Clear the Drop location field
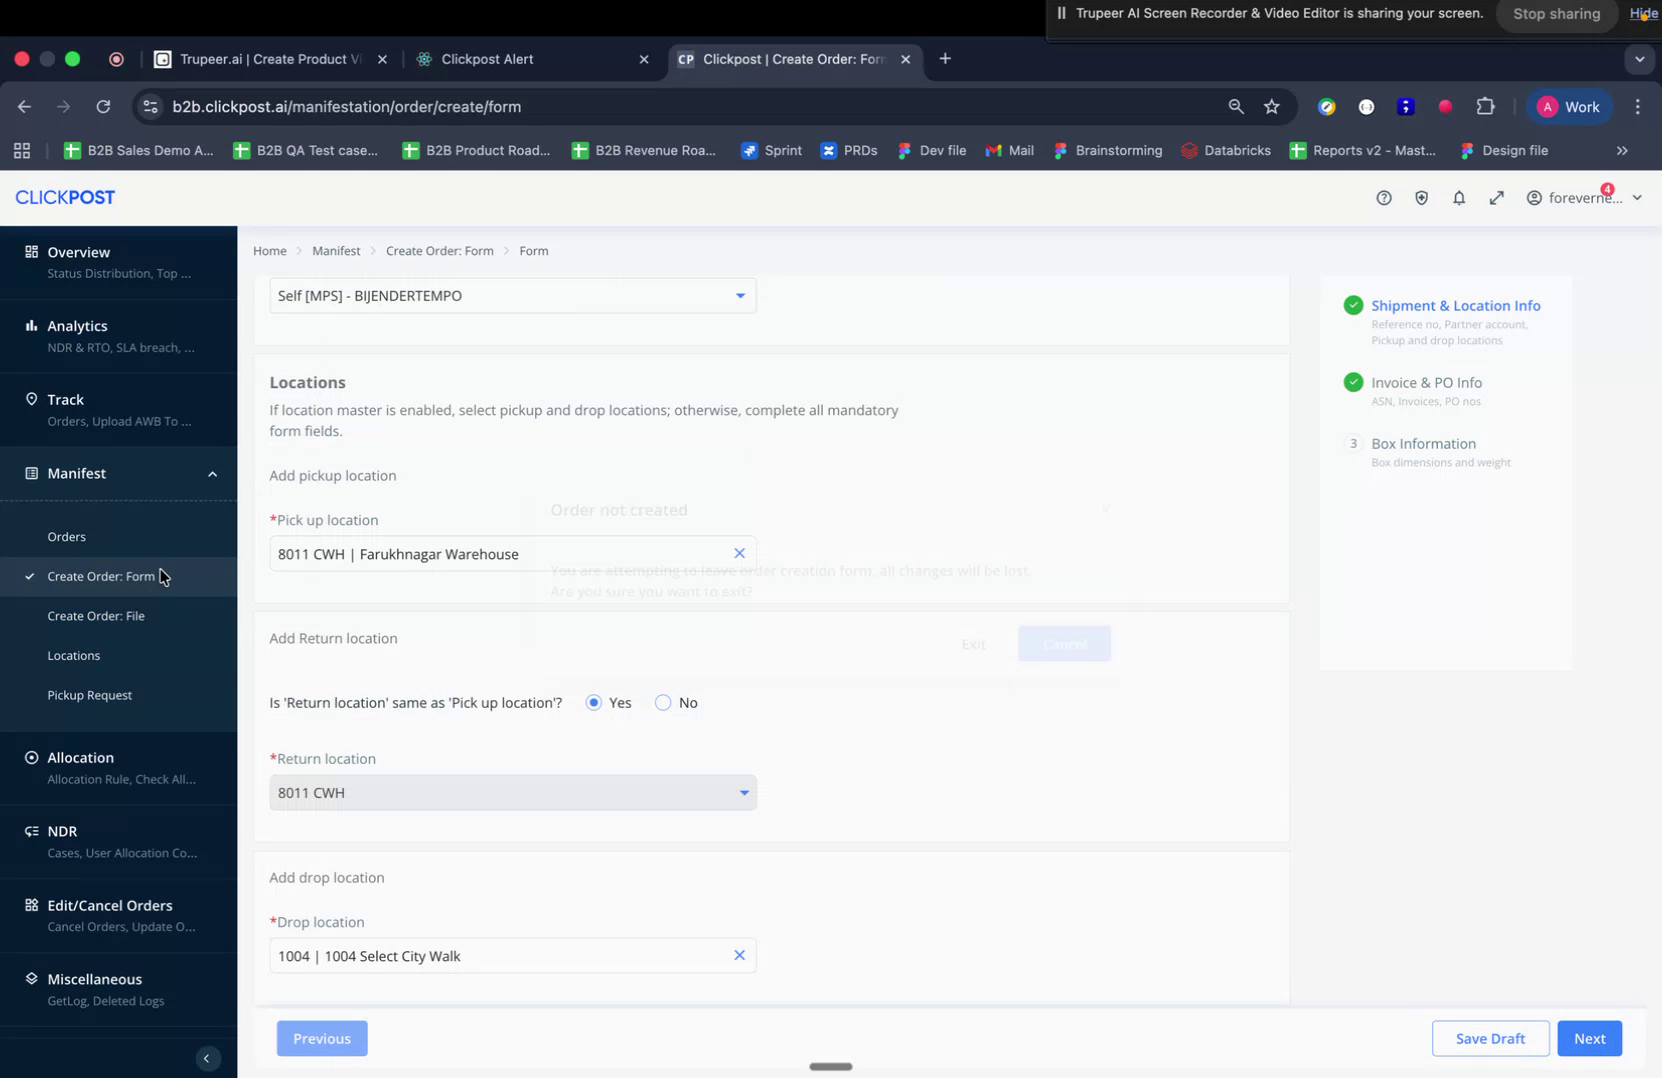 point(740,955)
